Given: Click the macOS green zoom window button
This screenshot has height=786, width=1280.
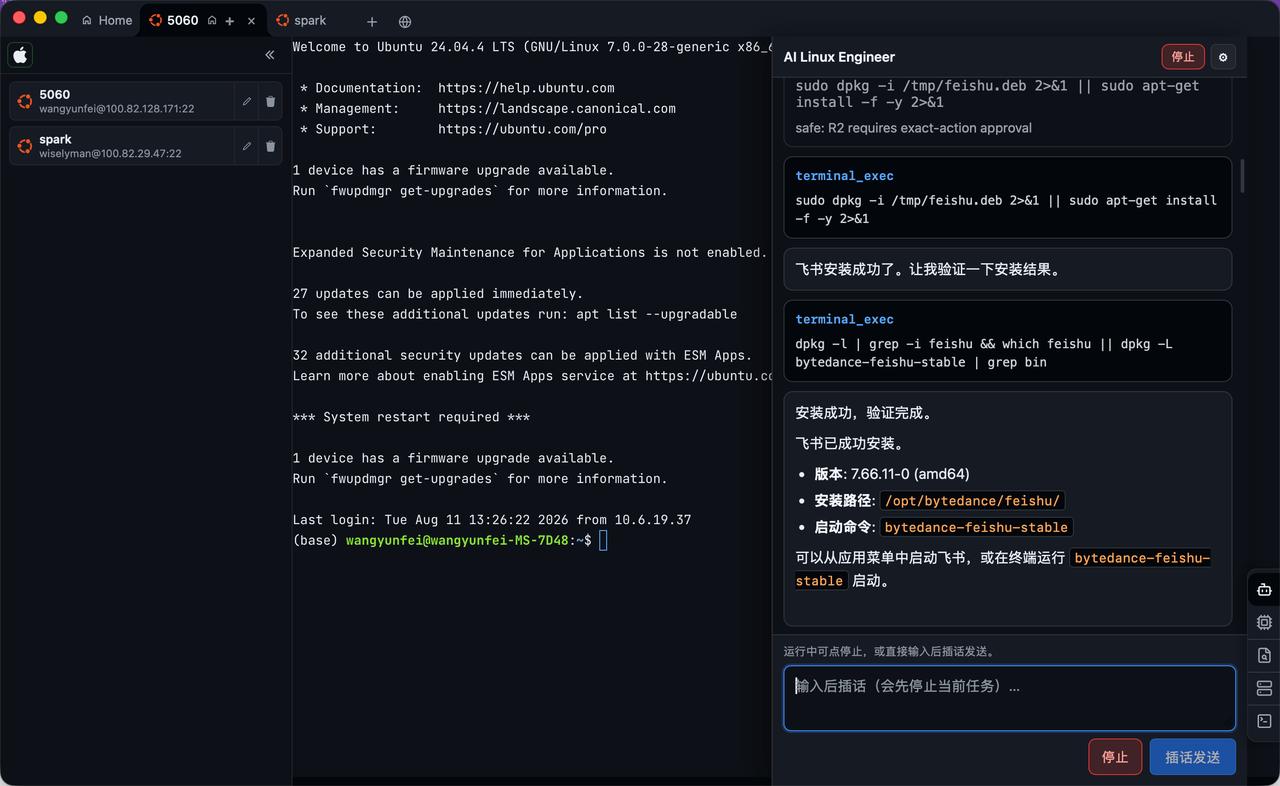Looking at the screenshot, I should click(x=61, y=18).
